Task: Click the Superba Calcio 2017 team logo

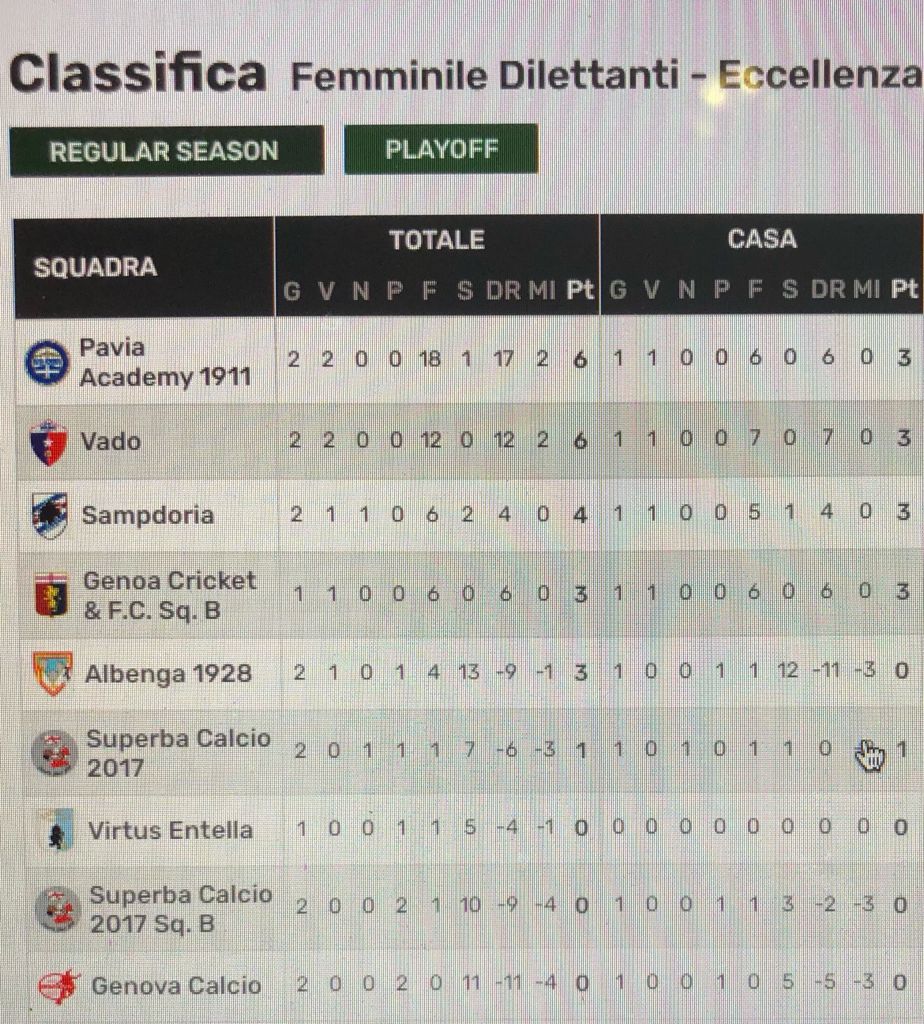Action: point(54,753)
